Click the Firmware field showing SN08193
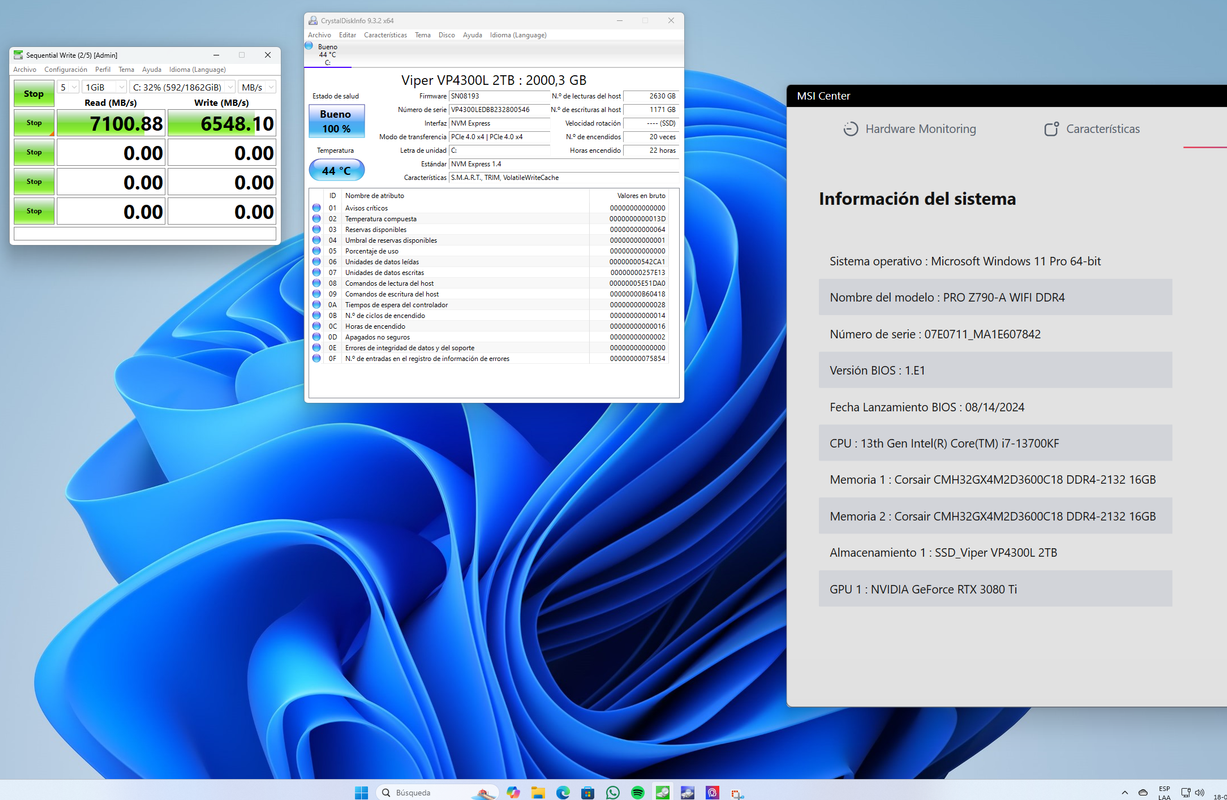The height and width of the screenshot is (800, 1227). click(499, 96)
